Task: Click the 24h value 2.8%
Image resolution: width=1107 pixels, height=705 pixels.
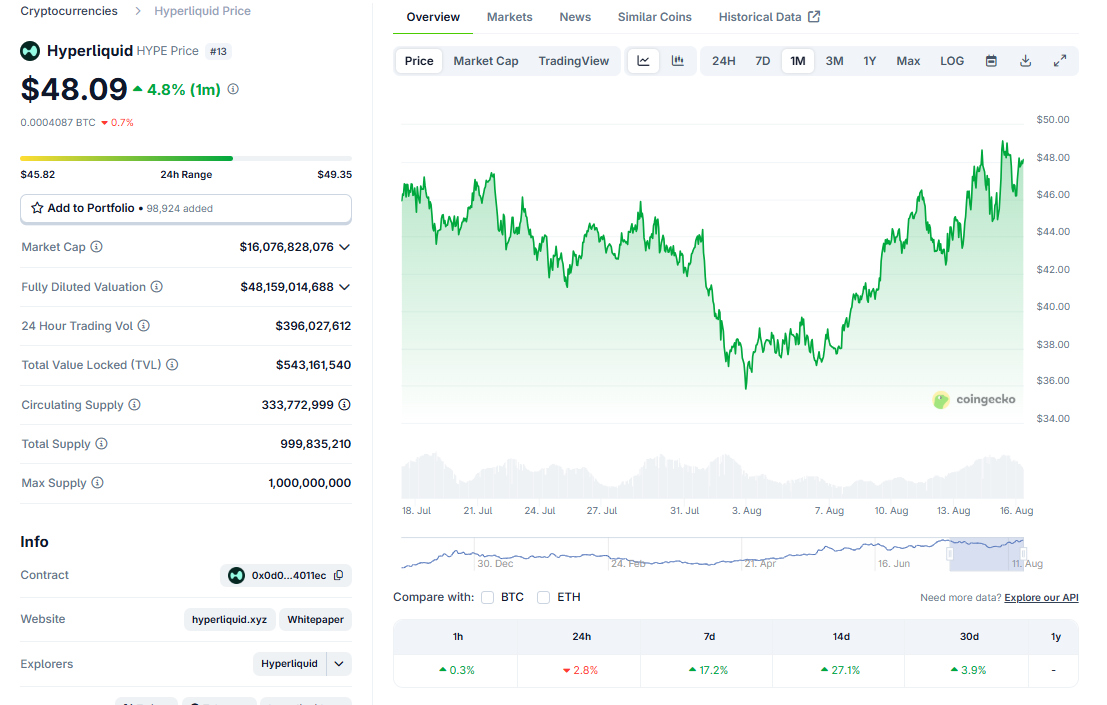Action: [580, 670]
